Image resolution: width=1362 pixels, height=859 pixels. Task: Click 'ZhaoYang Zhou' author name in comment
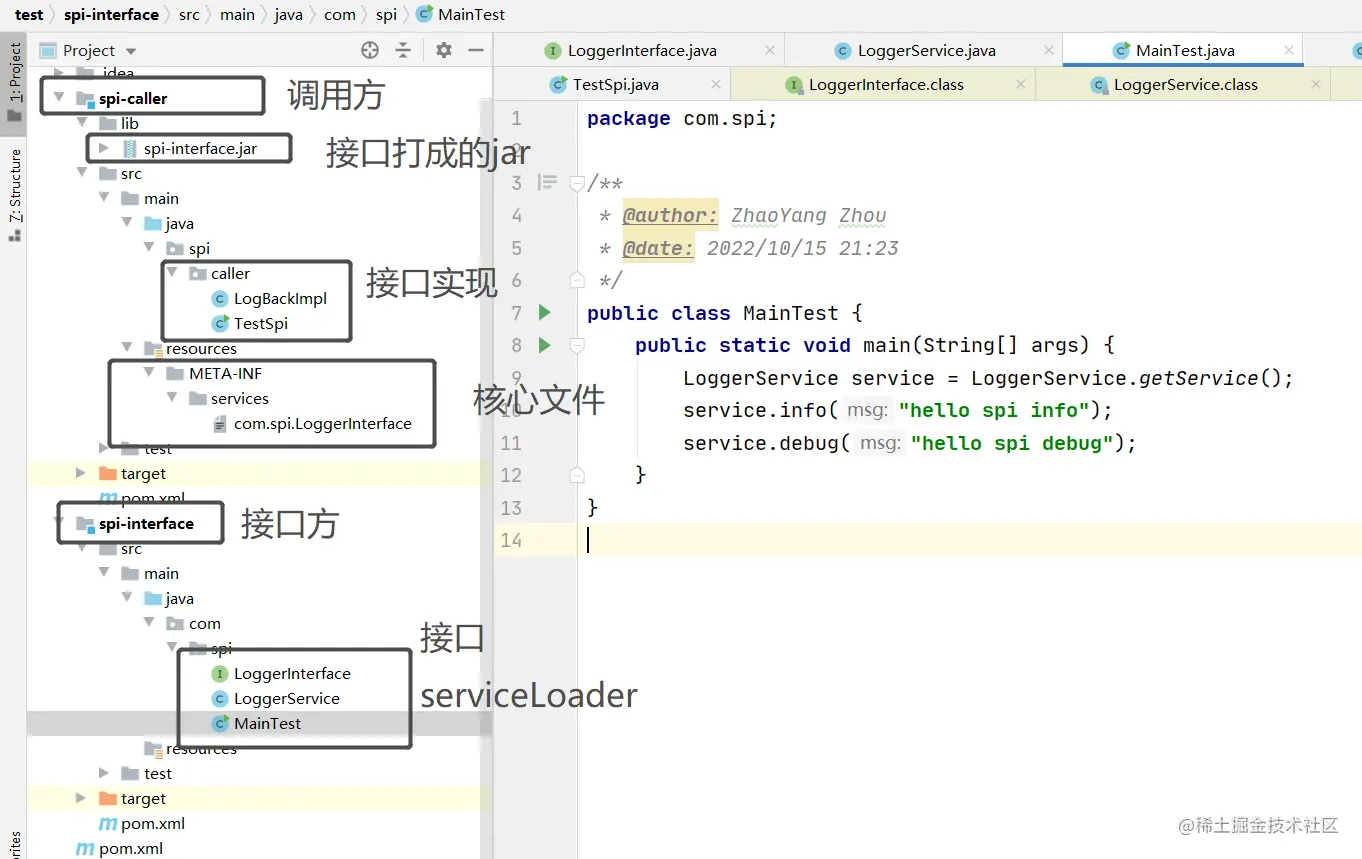pos(809,215)
